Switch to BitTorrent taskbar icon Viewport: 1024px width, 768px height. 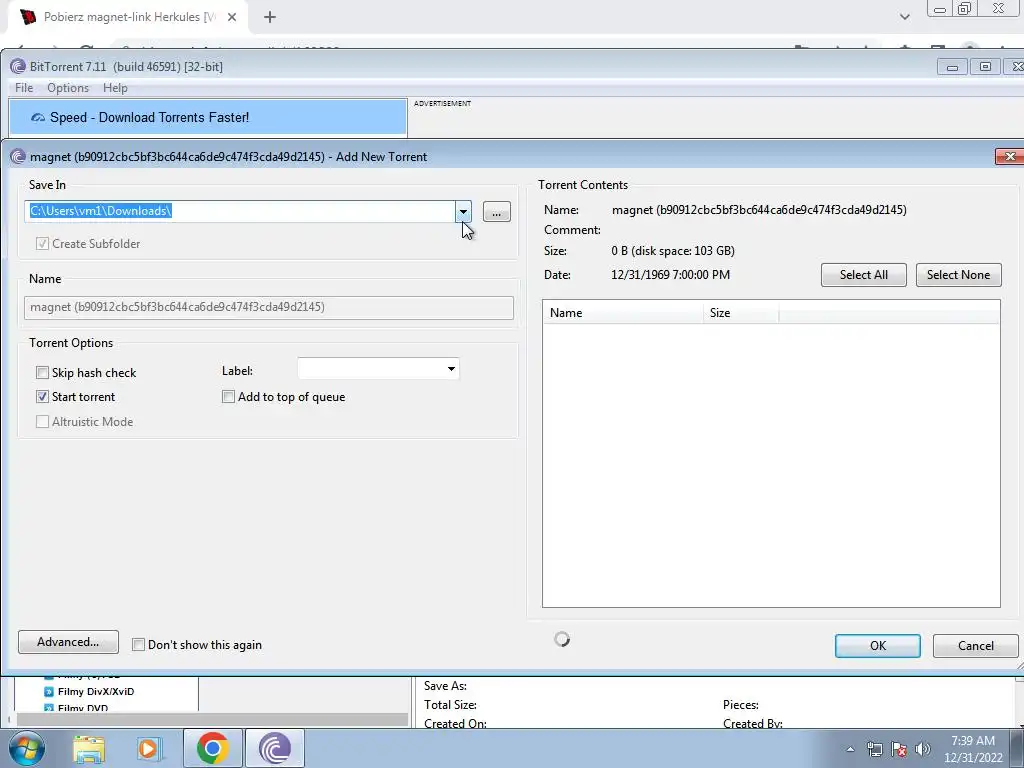(275, 748)
